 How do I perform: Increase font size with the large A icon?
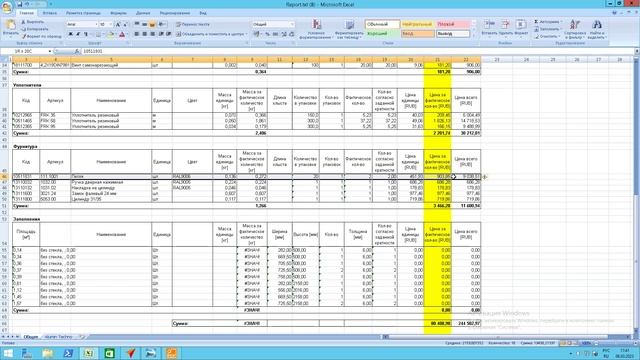coord(118,24)
